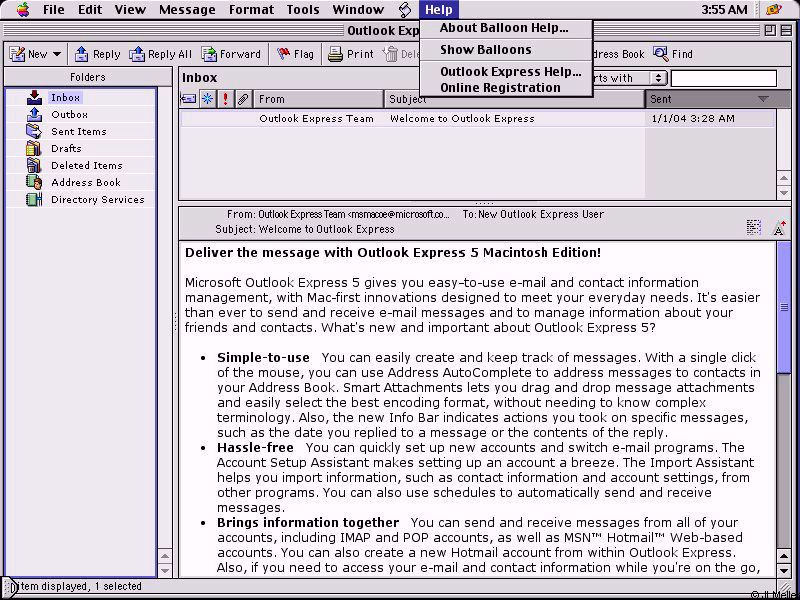Sort by priority exclamation column icon

226,99
